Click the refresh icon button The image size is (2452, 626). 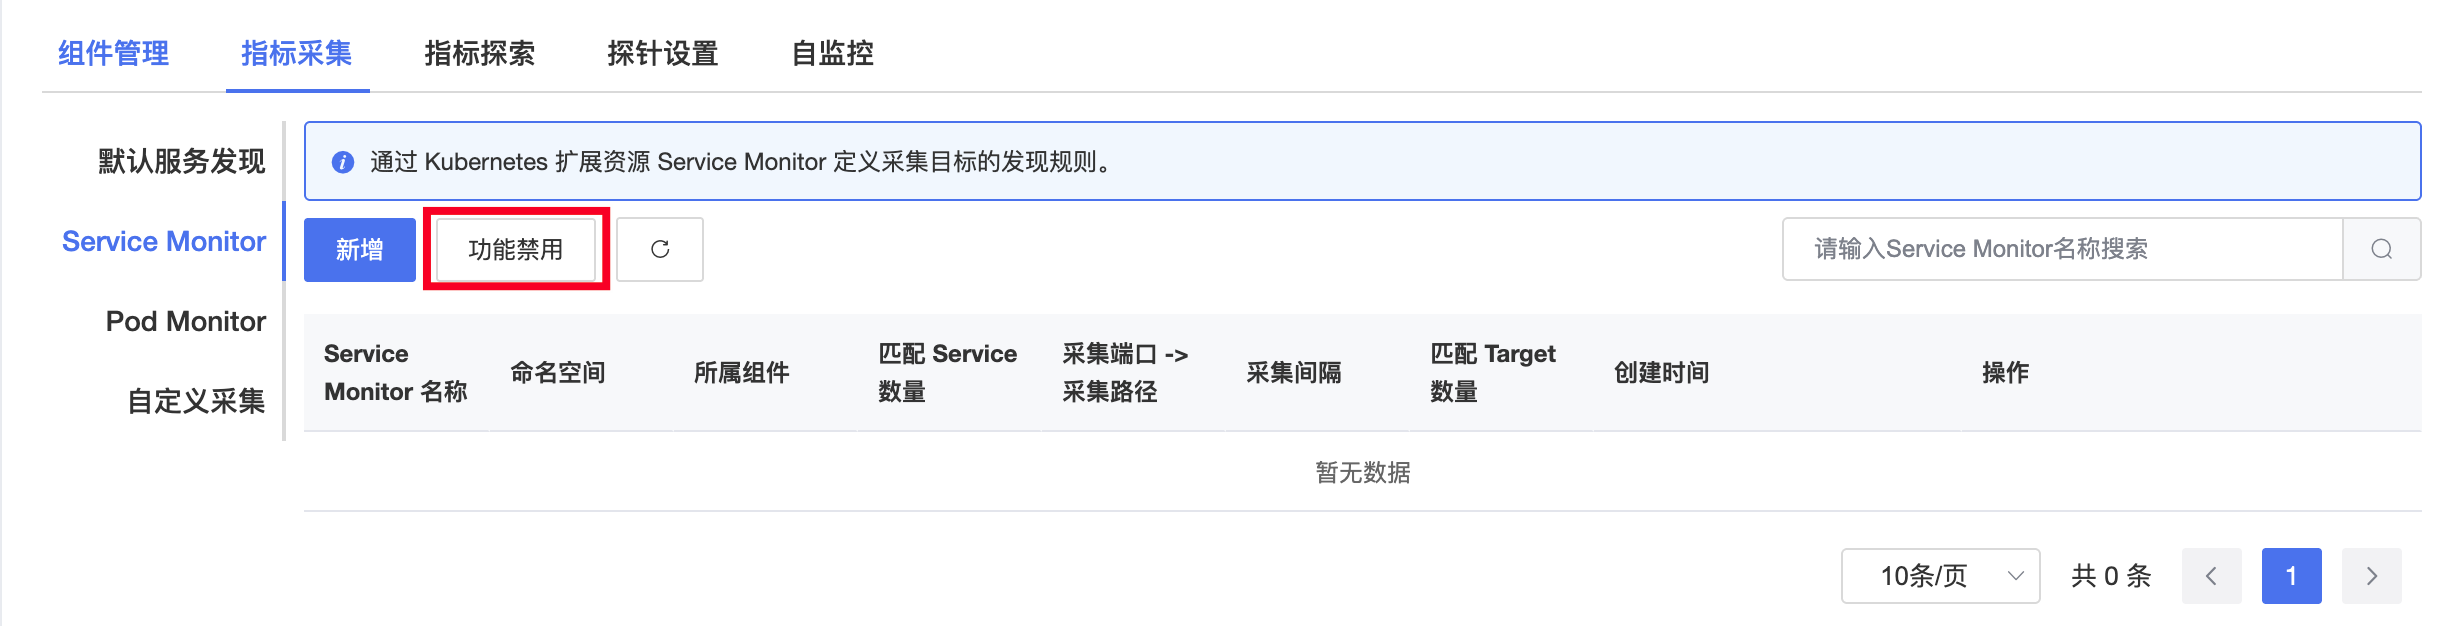click(660, 249)
